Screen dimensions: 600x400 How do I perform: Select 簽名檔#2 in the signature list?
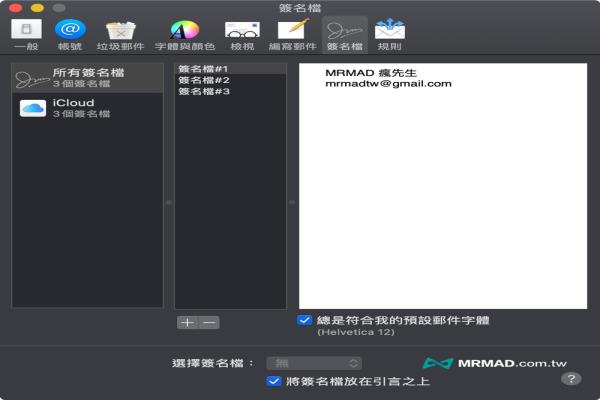click(230, 80)
